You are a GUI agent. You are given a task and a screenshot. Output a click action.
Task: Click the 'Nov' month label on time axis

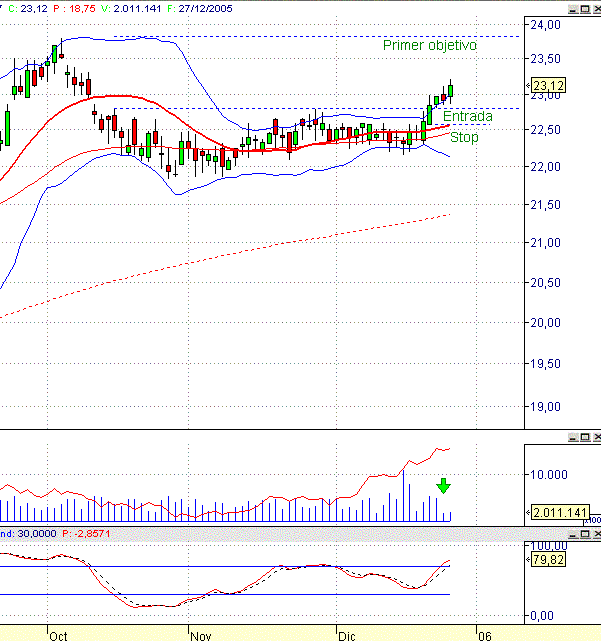(201, 636)
